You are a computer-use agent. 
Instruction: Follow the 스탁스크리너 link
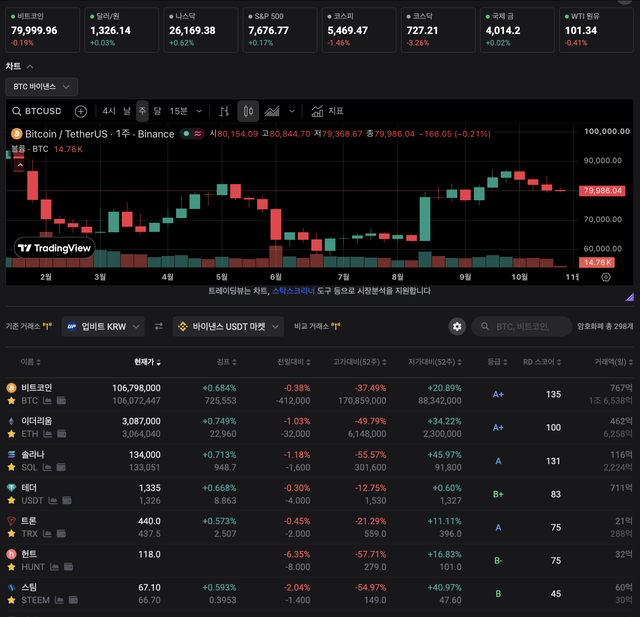click(x=293, y=291)
